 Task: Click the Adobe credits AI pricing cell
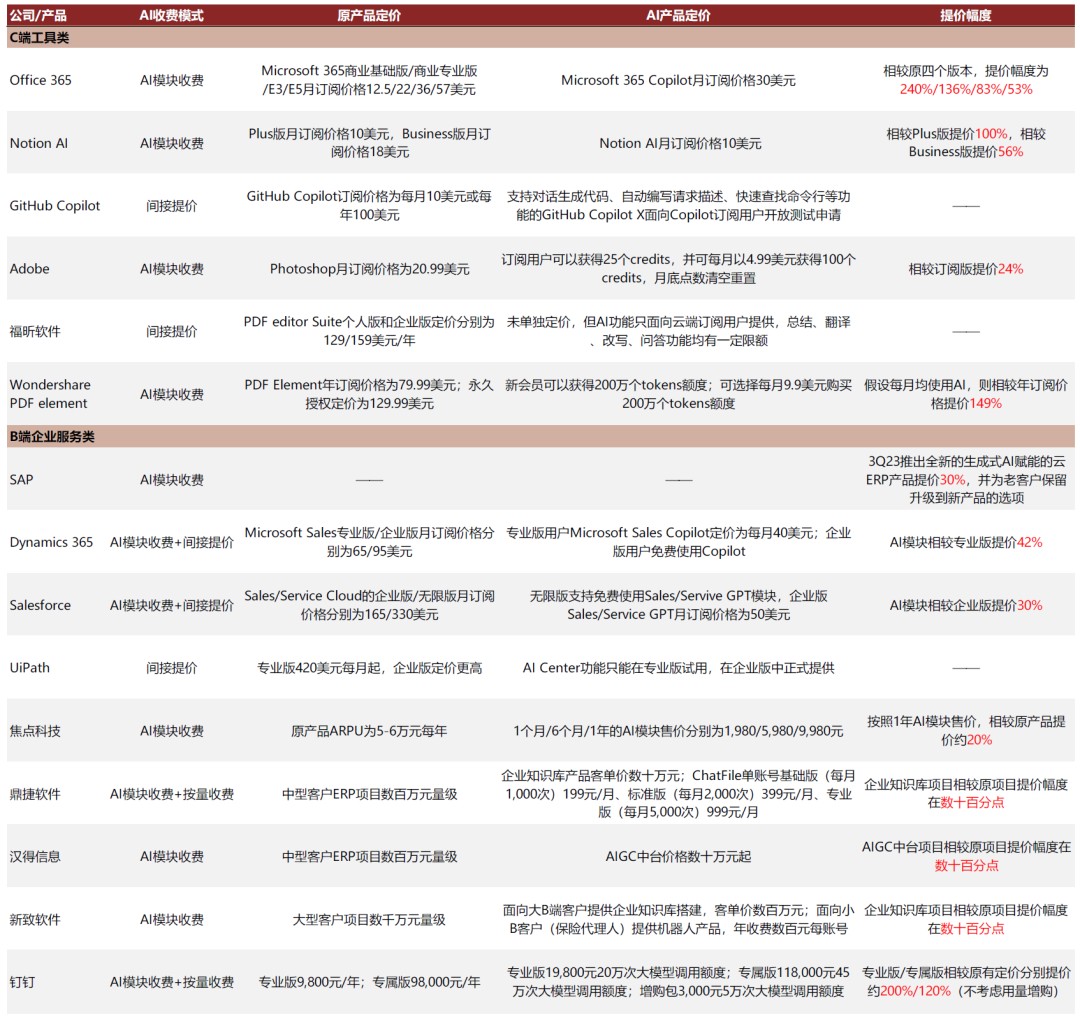pos(678,268)
